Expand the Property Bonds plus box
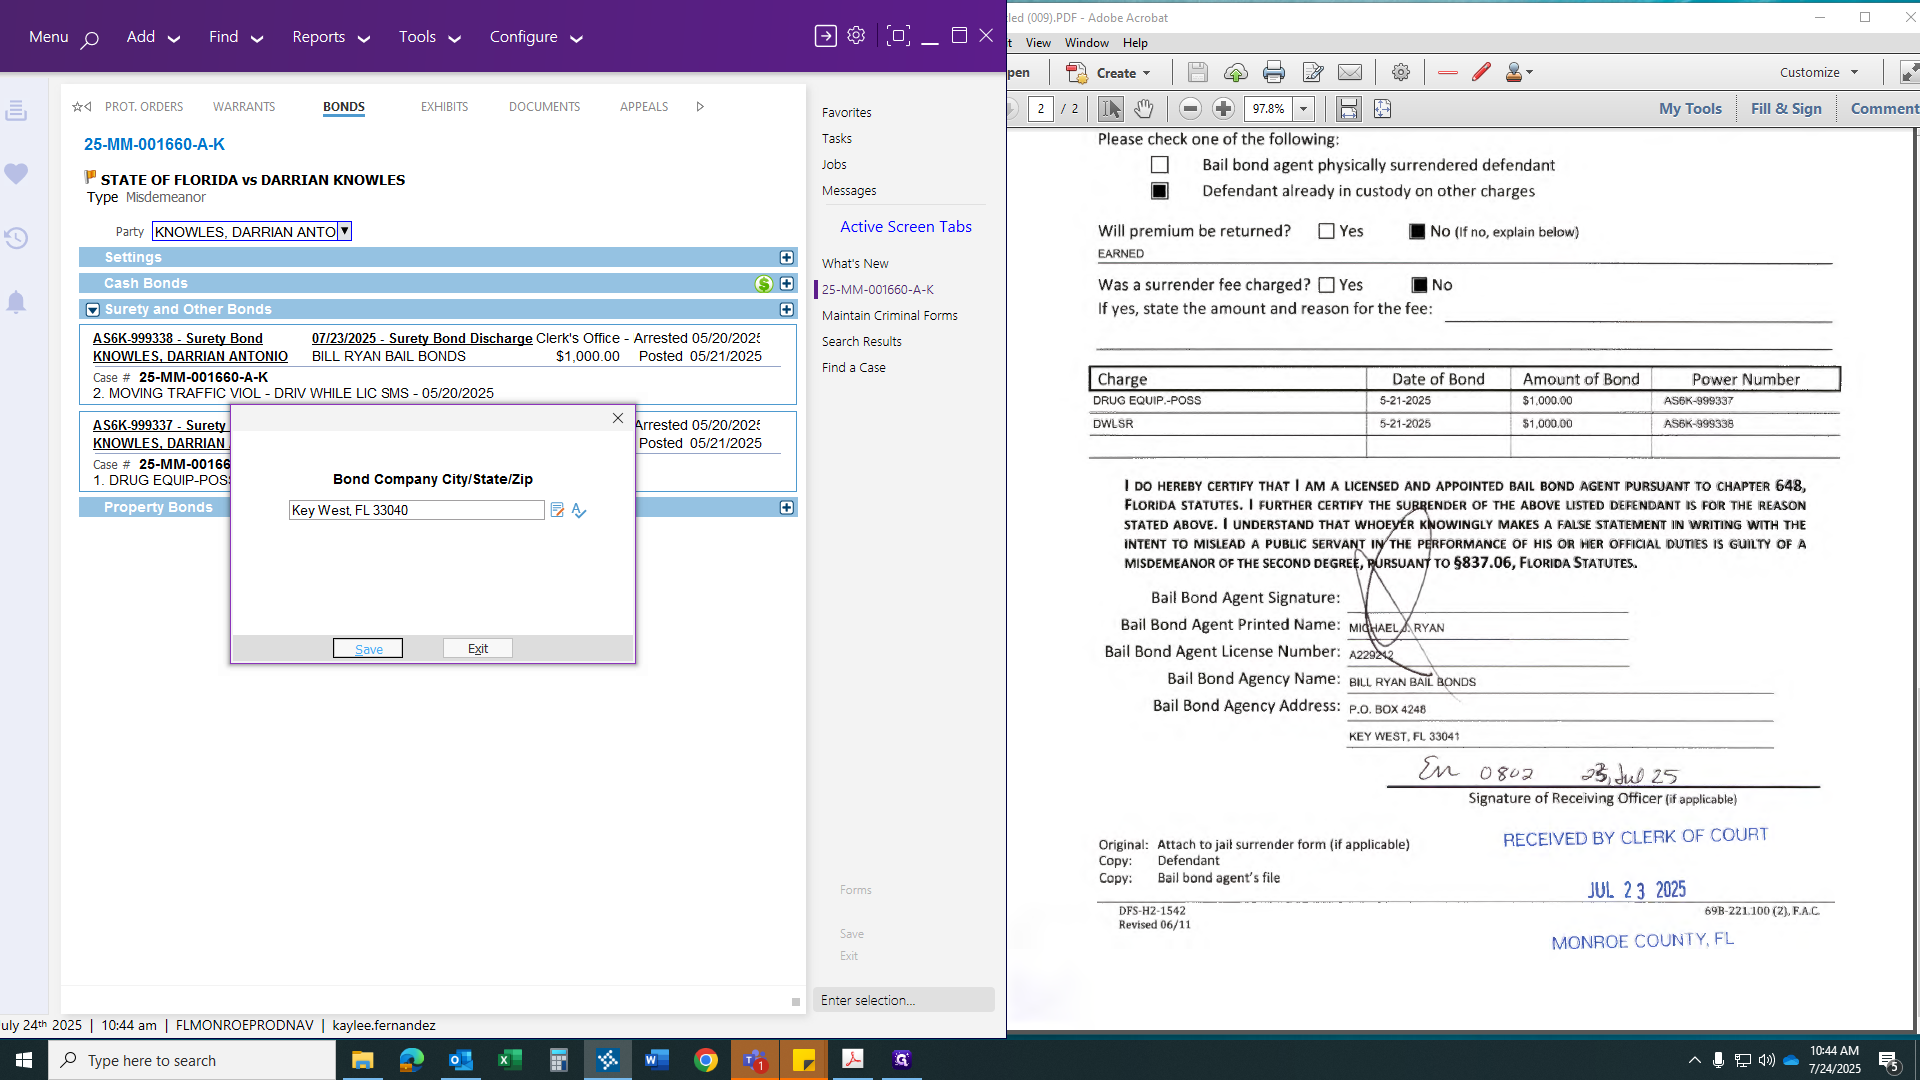This screenshot has height=1080, width=1920. point(787,508)
